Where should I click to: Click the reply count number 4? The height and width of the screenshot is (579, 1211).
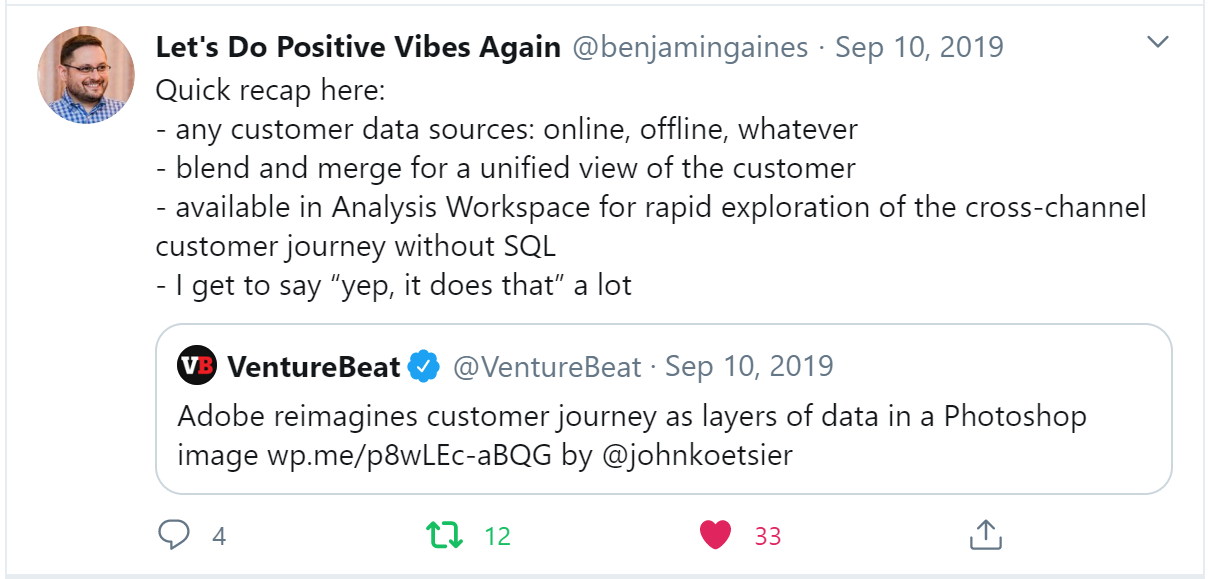click(x=219, y=537)
